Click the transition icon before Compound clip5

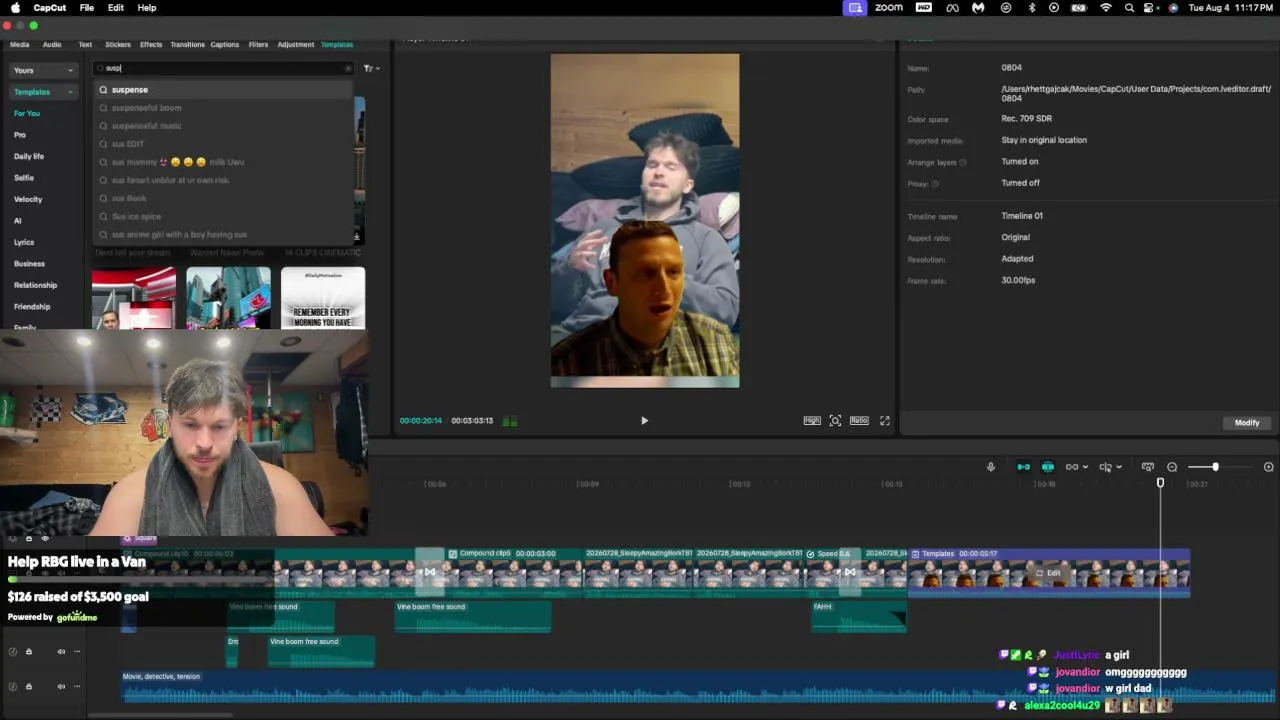(428, 572)
